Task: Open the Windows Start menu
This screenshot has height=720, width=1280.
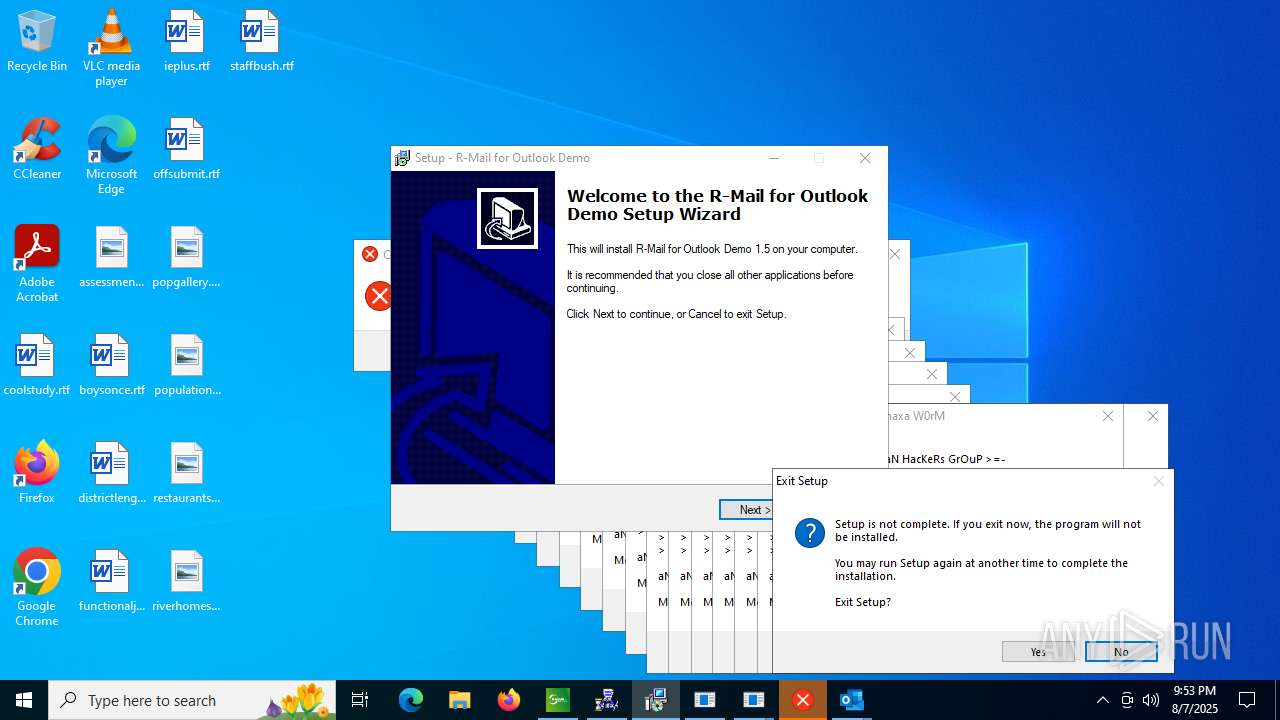Action: pos(24,700)
